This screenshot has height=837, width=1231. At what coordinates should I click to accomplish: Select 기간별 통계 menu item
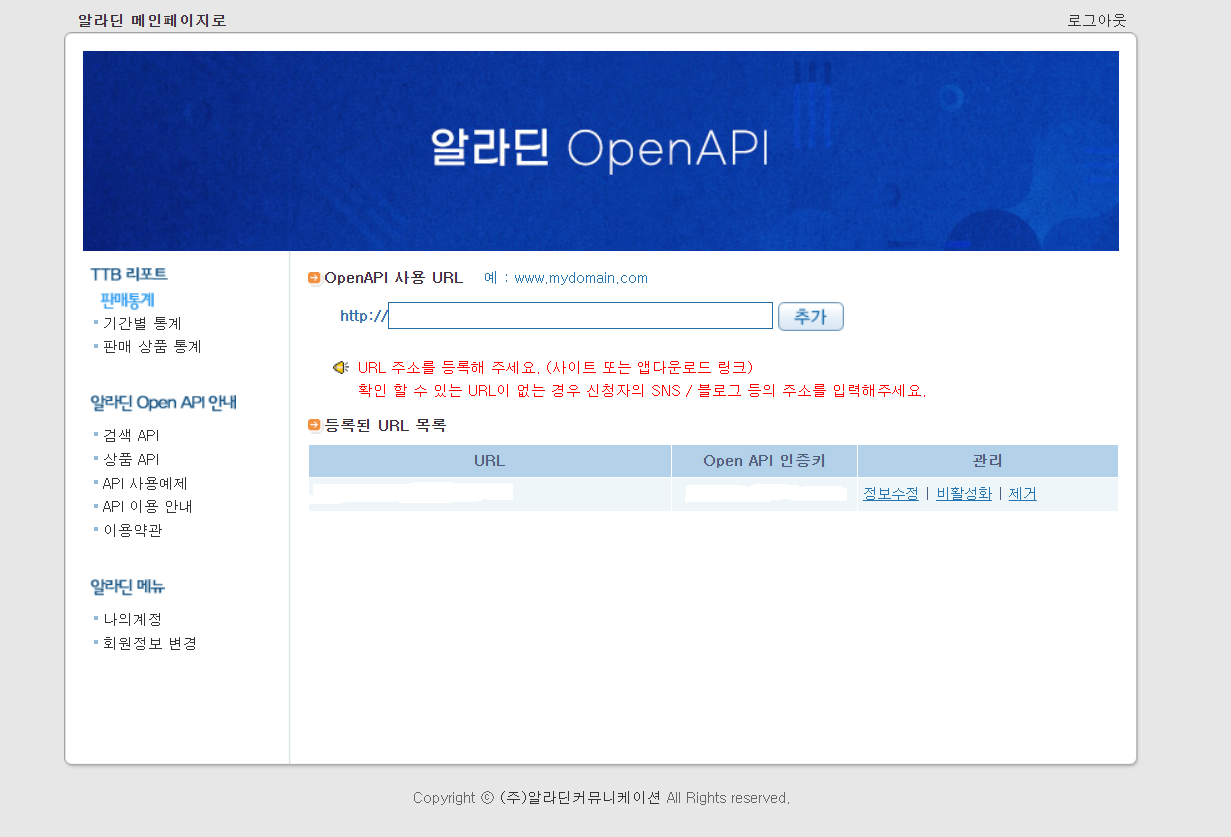click(142, 323)
